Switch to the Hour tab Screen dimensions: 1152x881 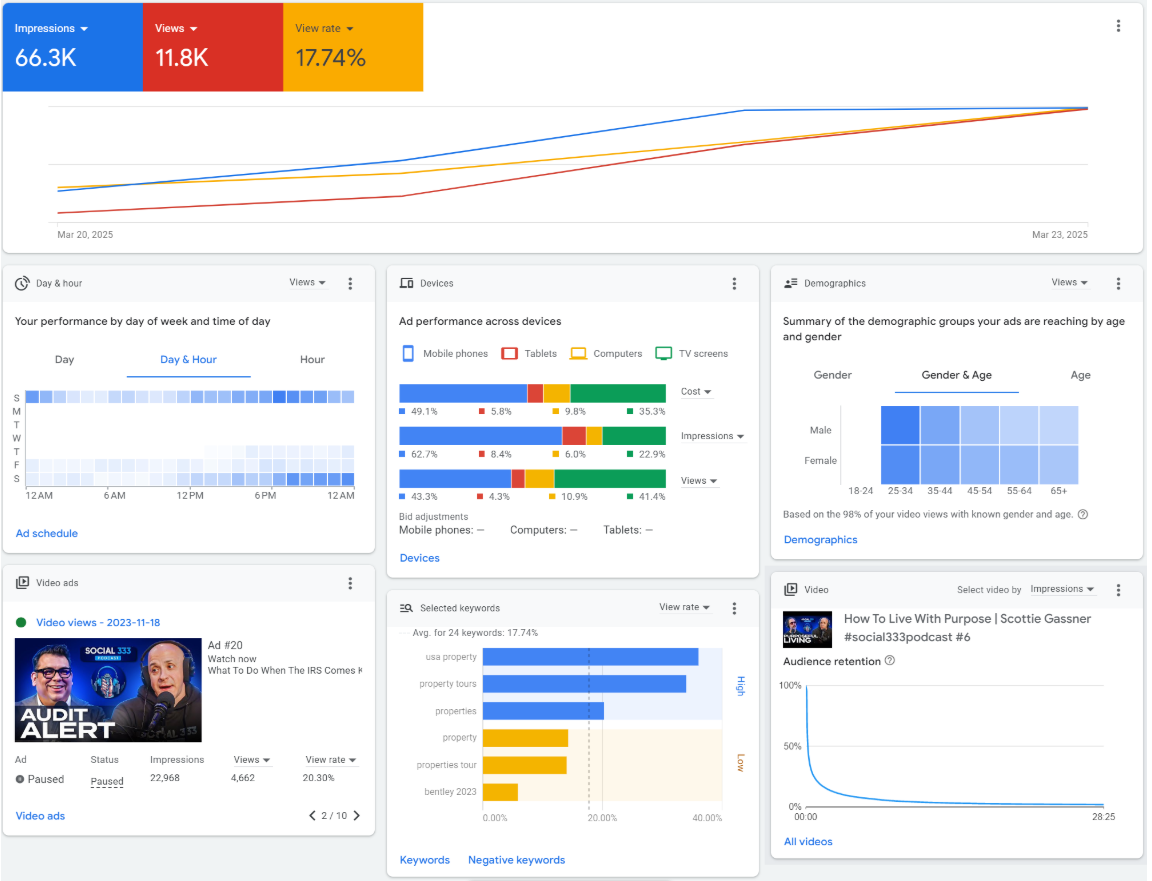(312, 360)
